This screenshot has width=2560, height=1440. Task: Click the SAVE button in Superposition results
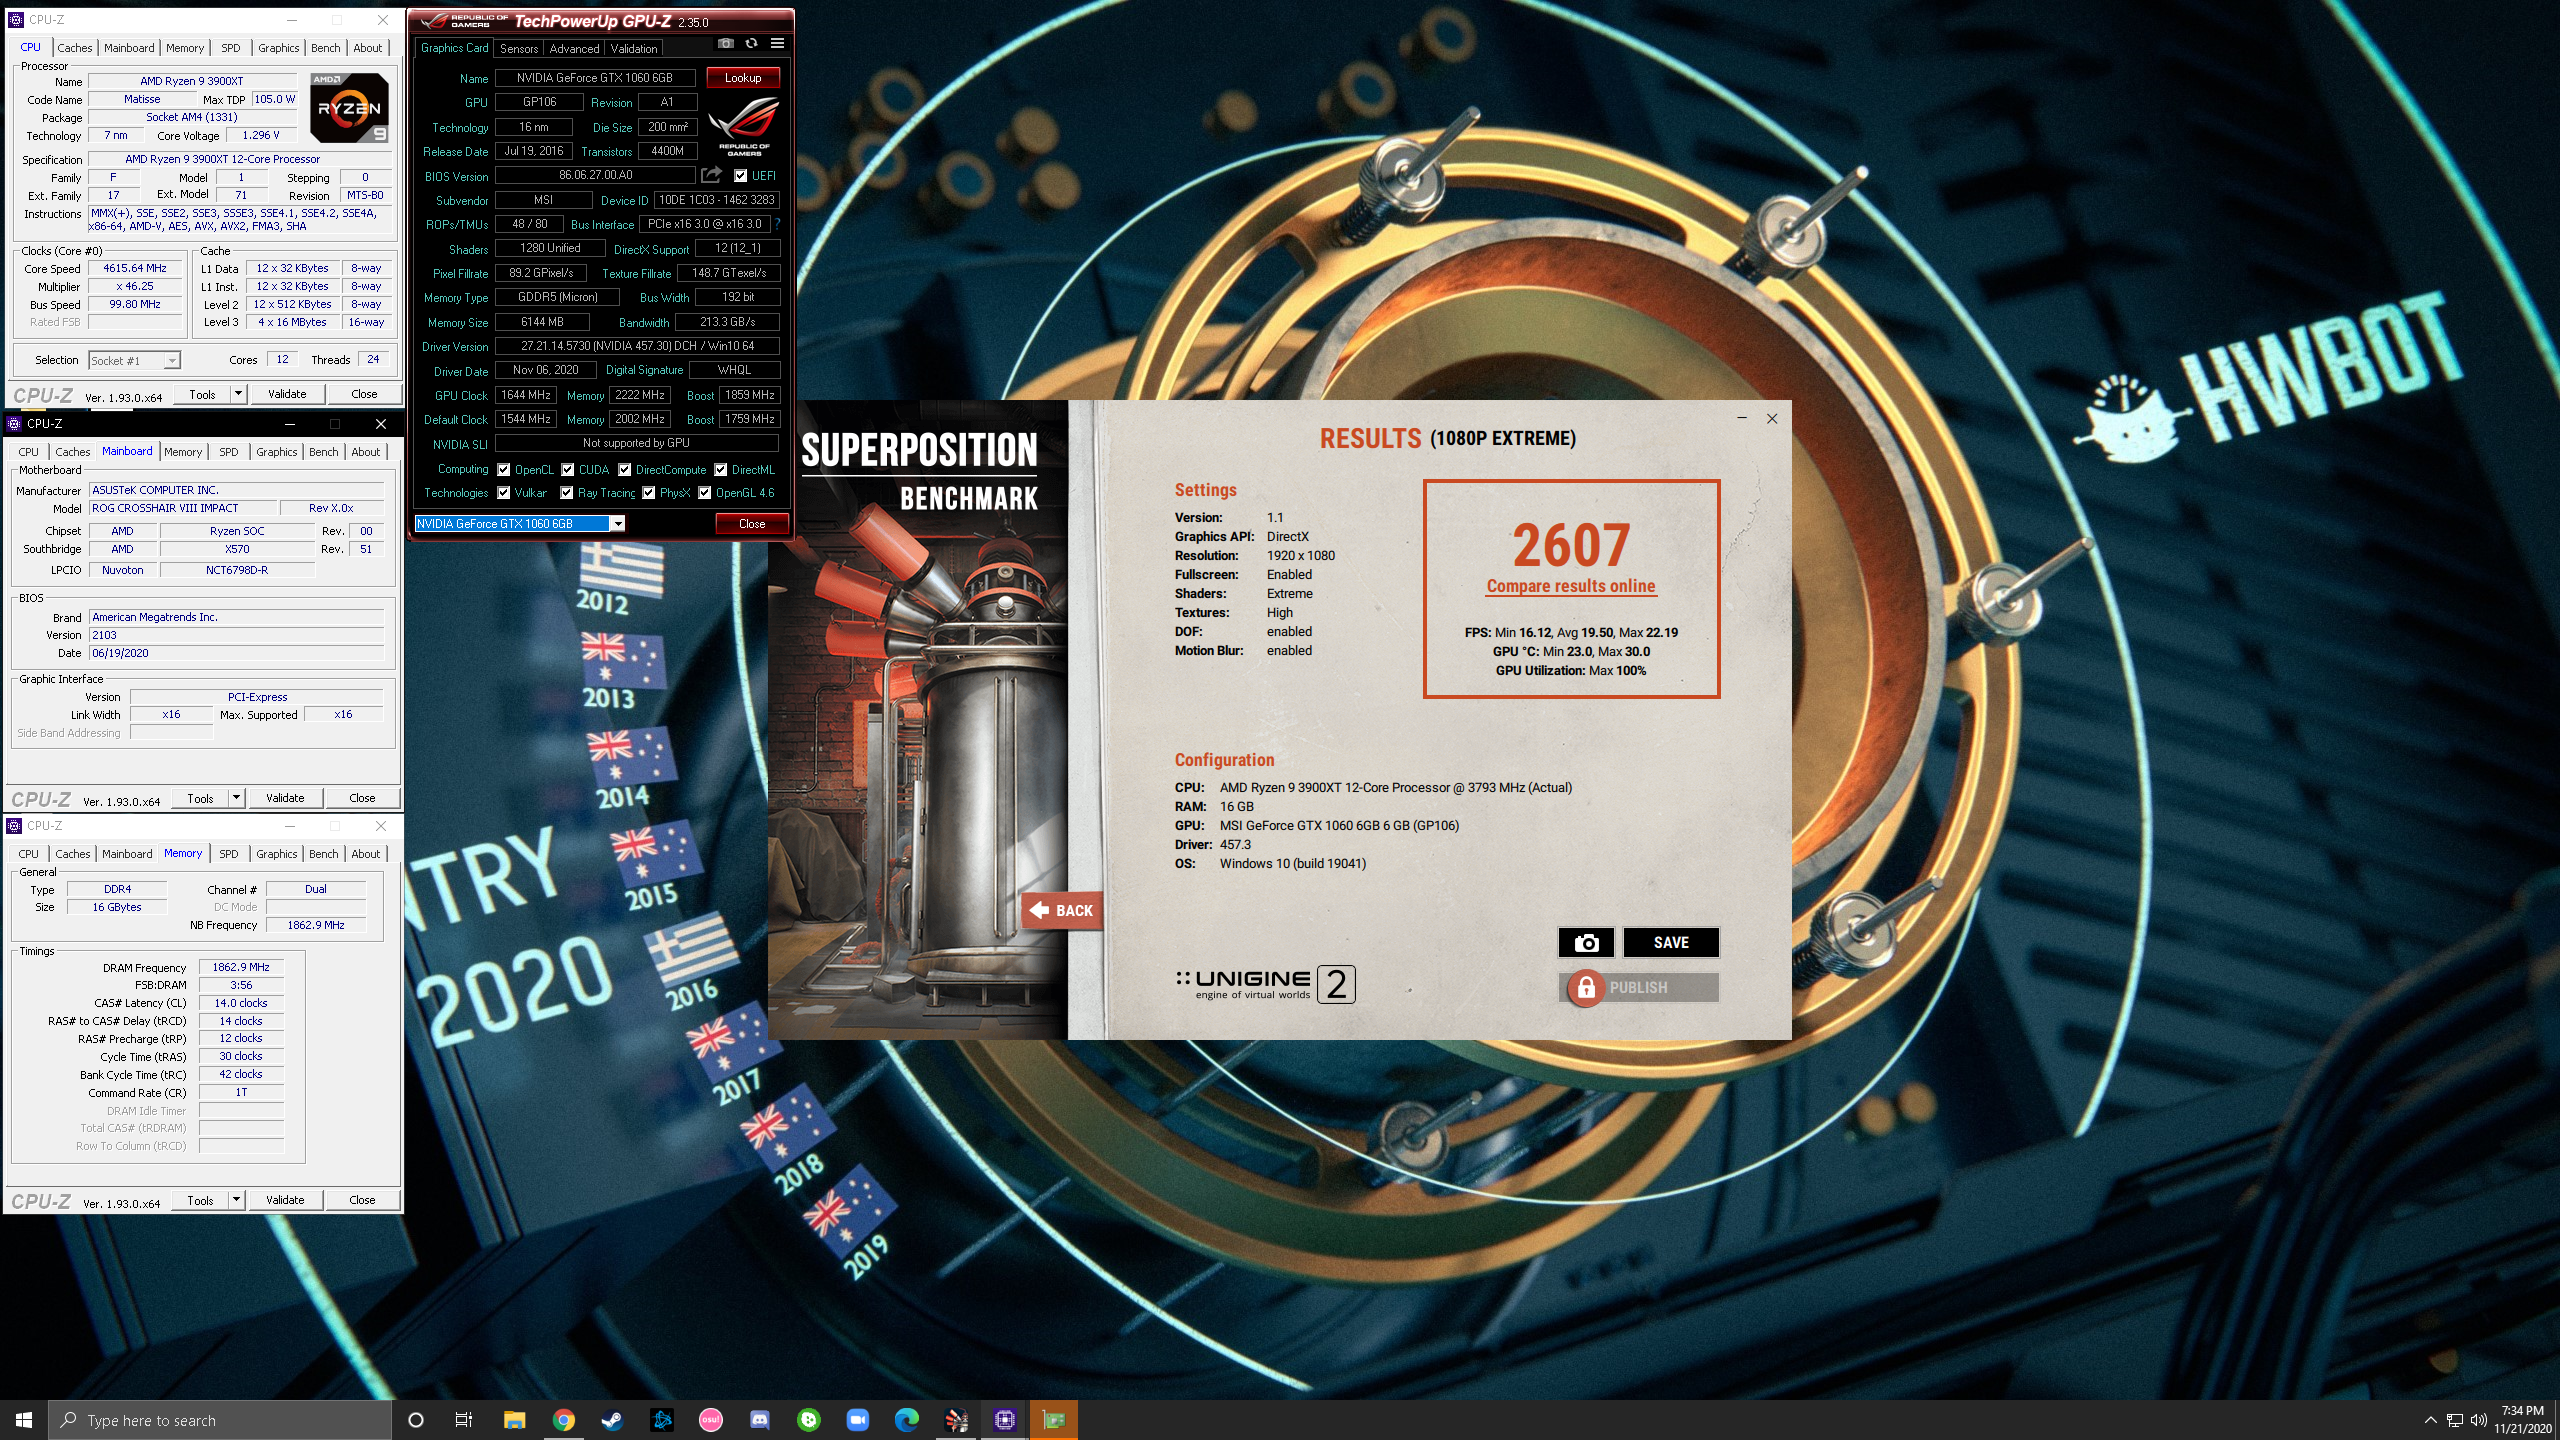(x=1671, y=942)
